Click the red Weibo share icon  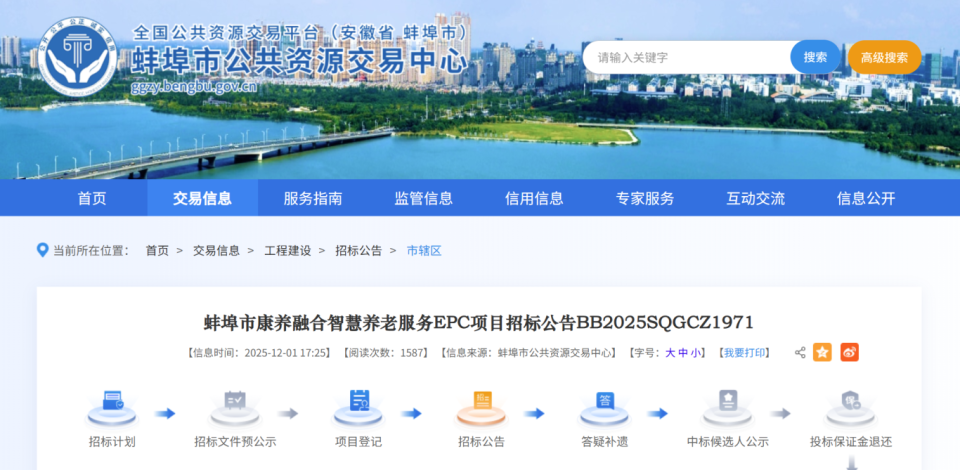tap(849, 352)
